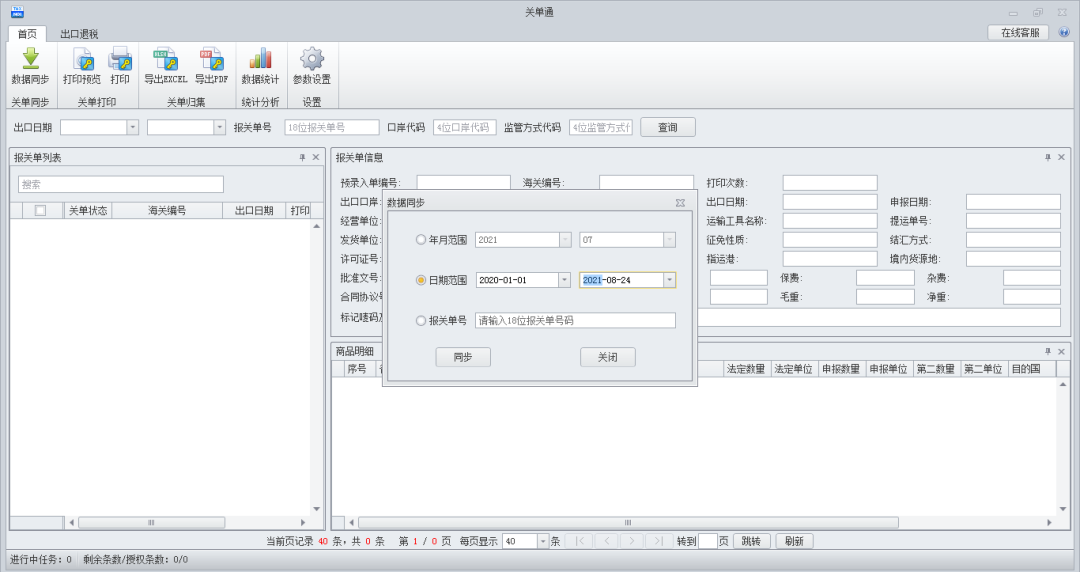Go to first page navigation arrow

[580, 541]
